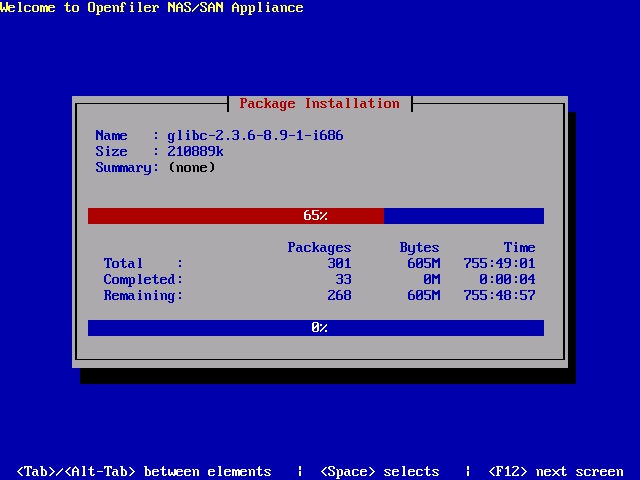Click the Completed row label
The image size is (640, 480).
tap(142, 280)
